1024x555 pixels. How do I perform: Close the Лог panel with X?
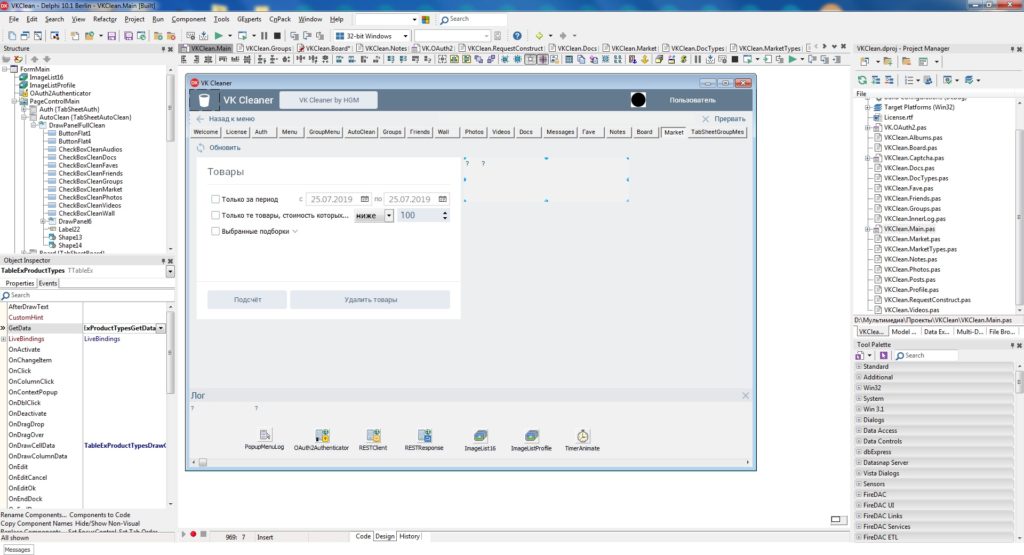point(745,396)
